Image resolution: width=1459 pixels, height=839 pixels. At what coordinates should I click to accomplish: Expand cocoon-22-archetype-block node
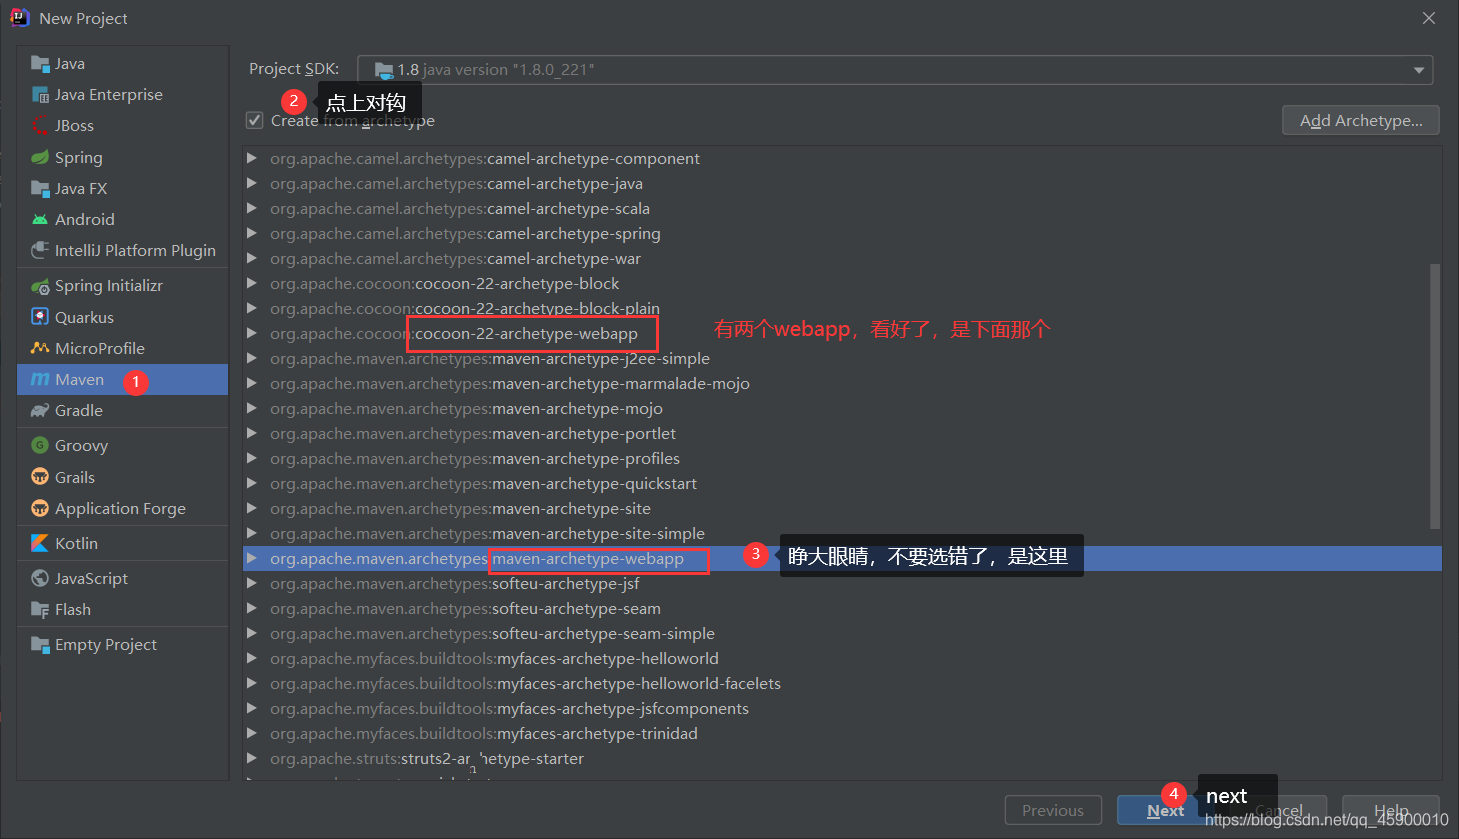pos(252,283)
